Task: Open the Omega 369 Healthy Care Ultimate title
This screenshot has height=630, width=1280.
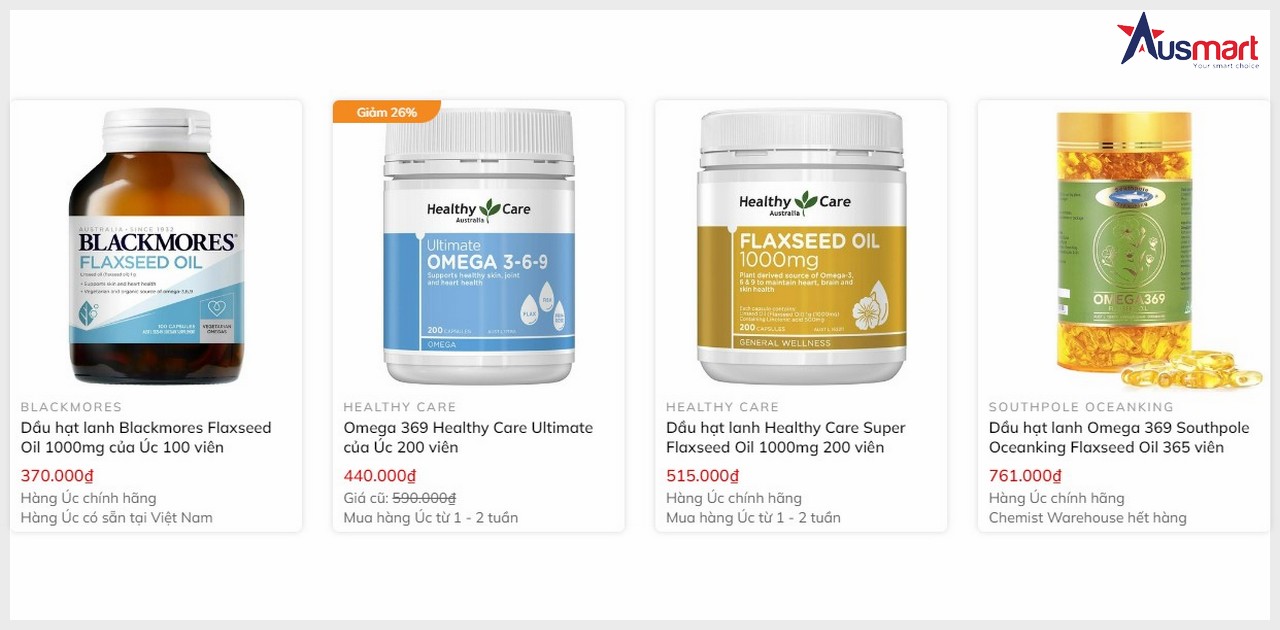Action: [468, 437]
